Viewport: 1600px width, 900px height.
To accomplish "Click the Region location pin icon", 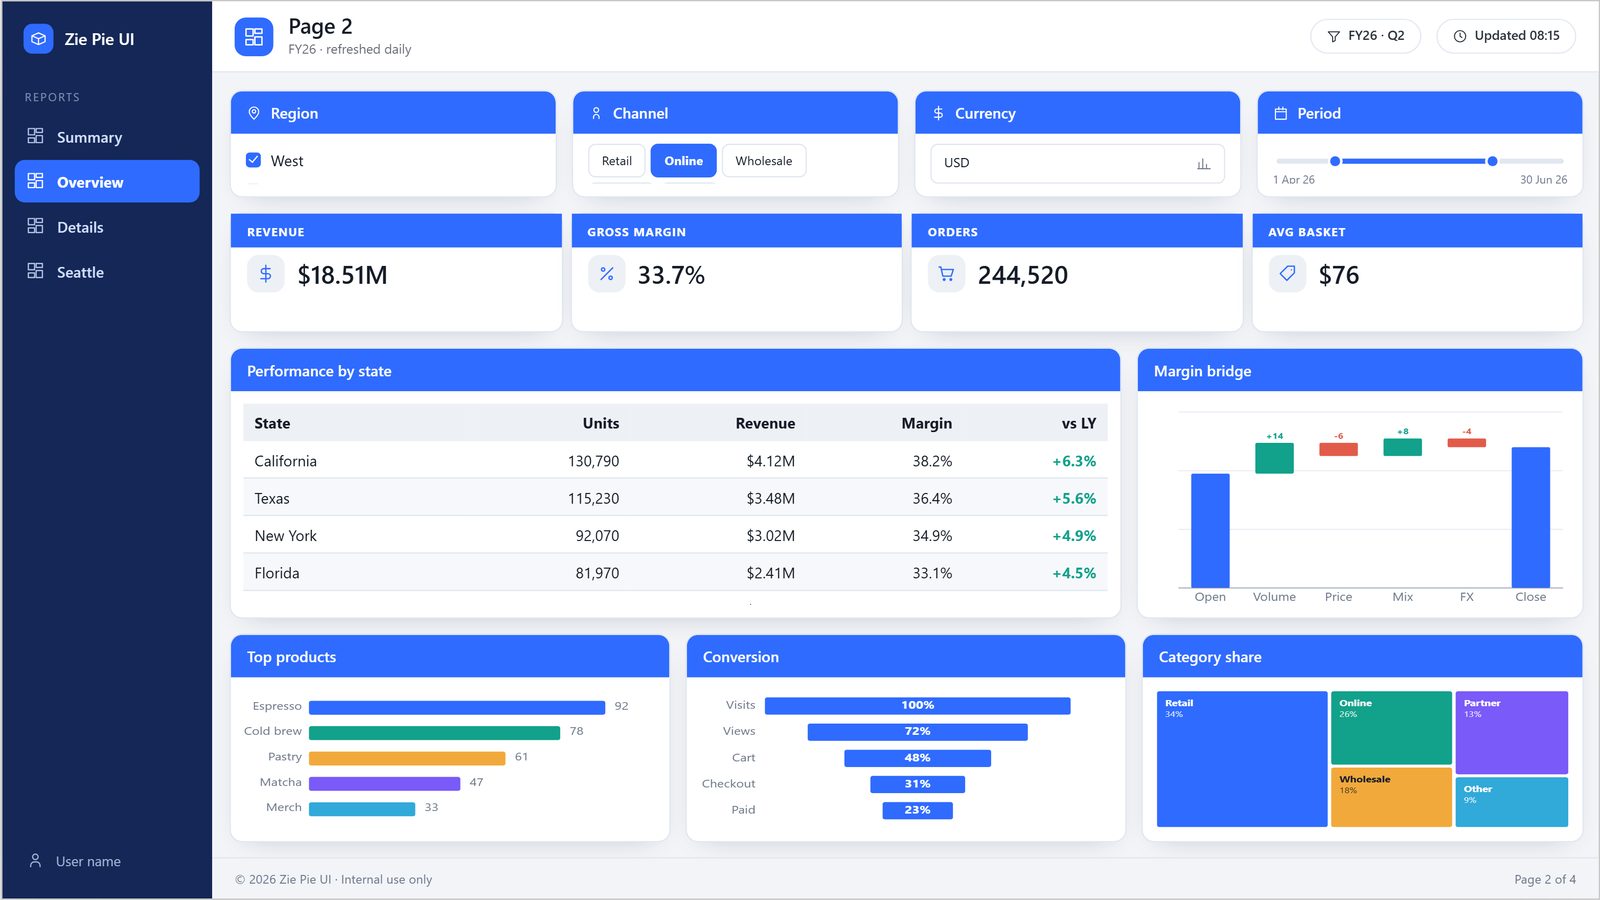I will click(x=254, y=113).
